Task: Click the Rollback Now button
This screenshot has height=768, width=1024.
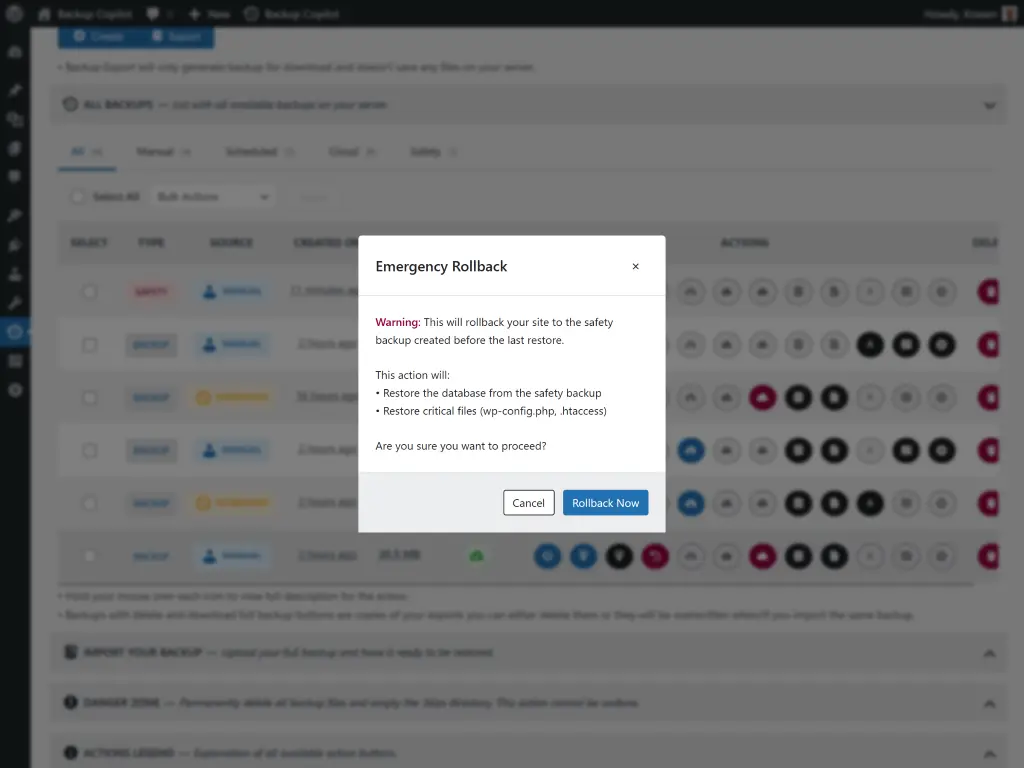Action: 605,503
